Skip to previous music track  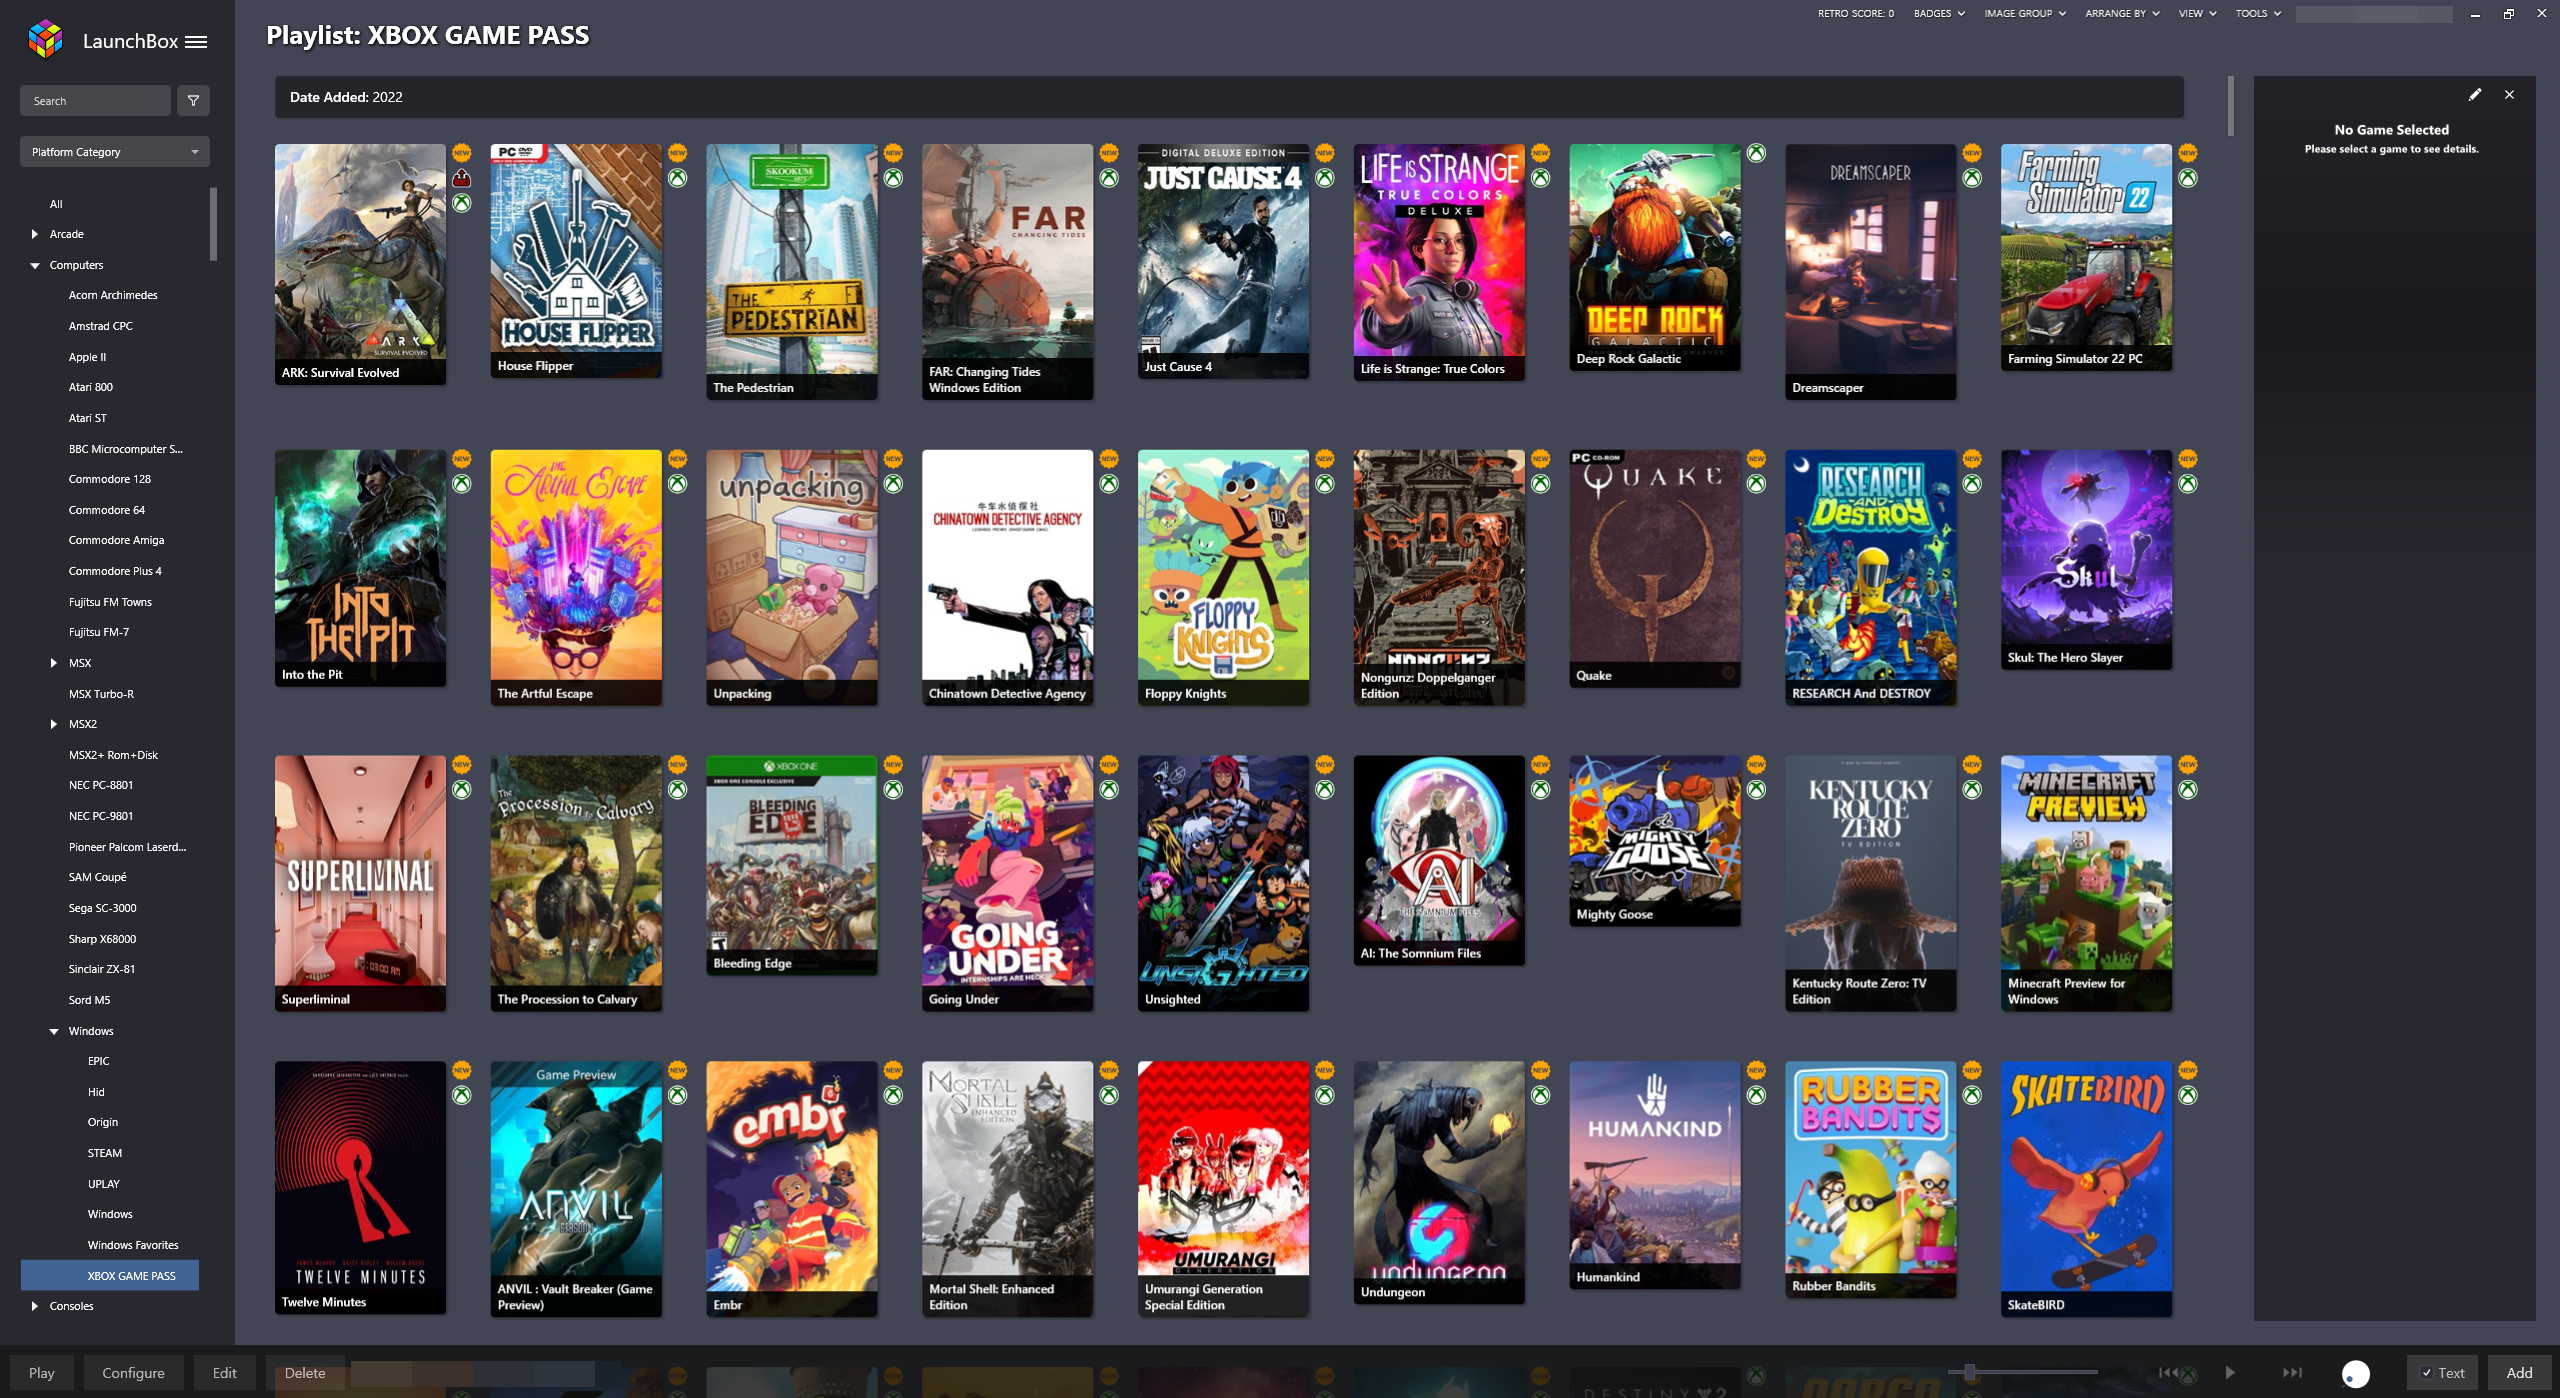[x=2168, y=1373]
